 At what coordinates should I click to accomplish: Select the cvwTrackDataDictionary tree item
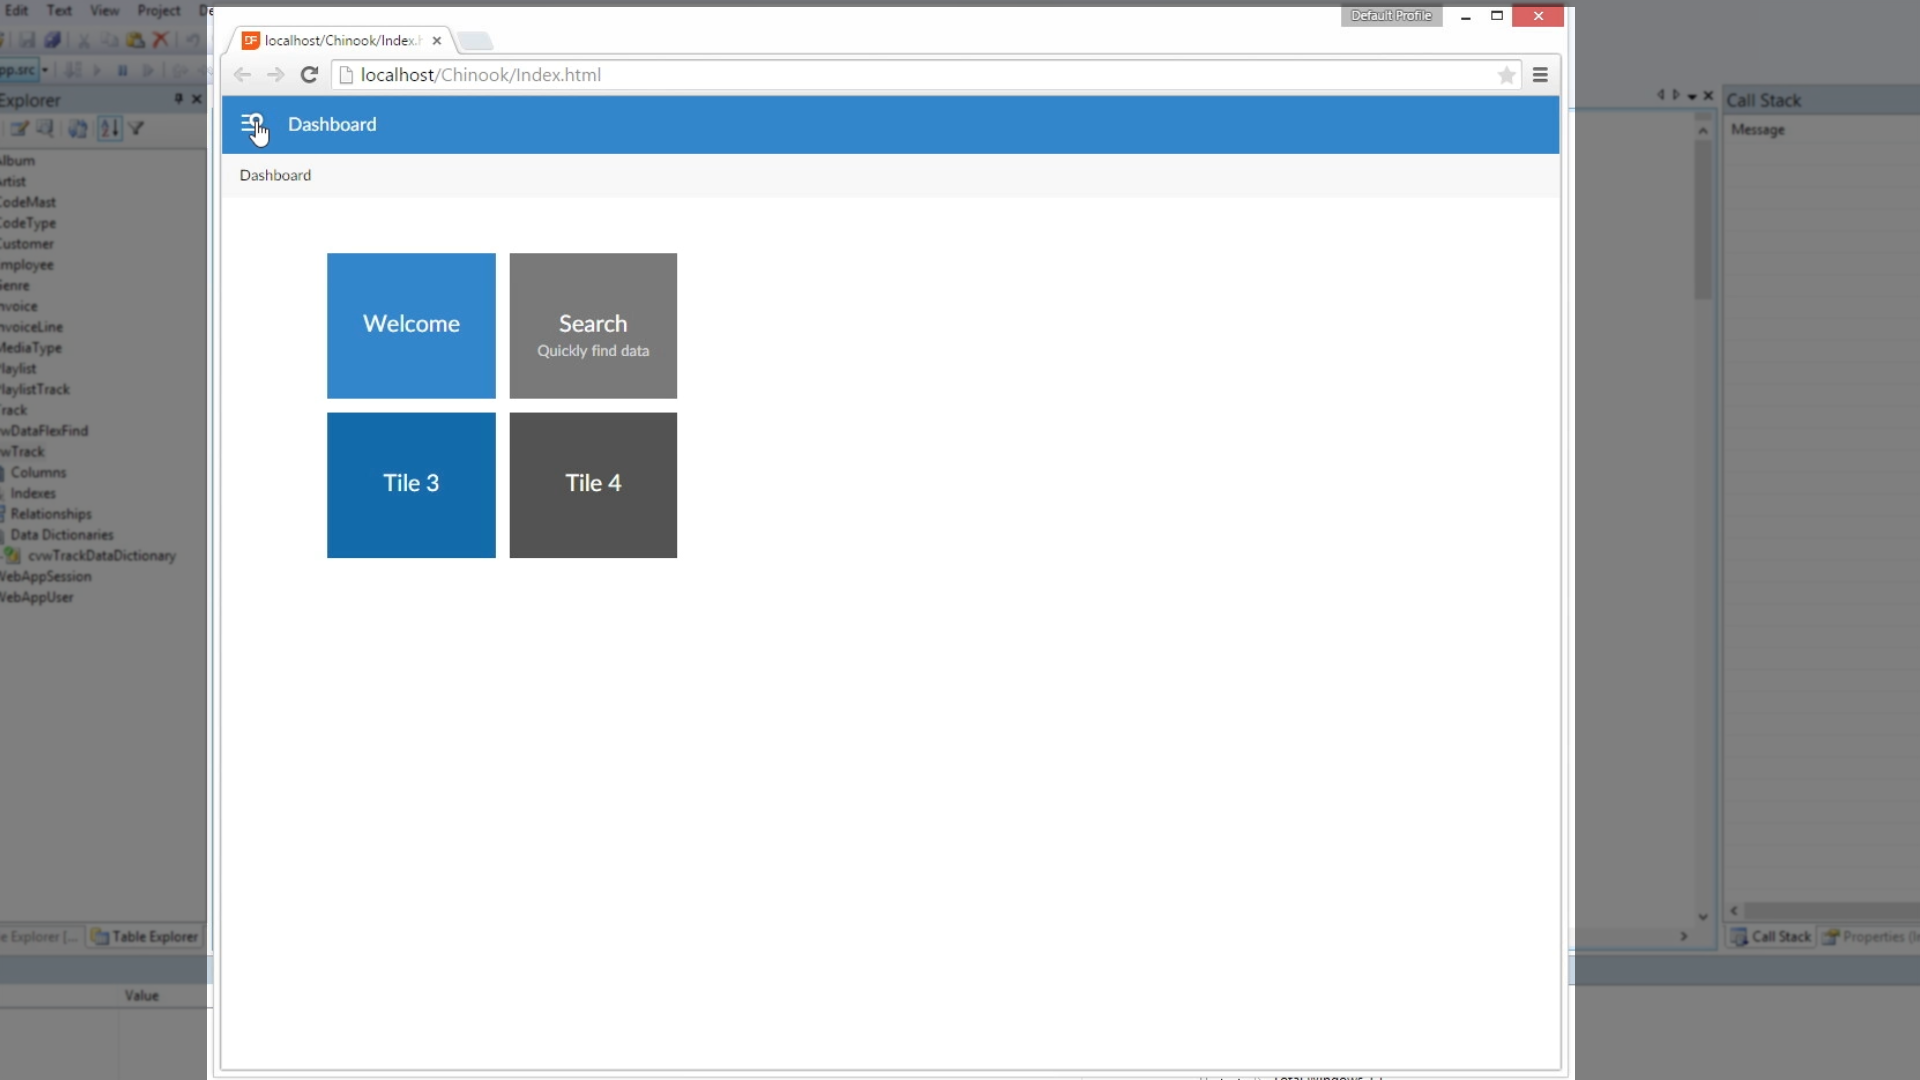(101, 556)
